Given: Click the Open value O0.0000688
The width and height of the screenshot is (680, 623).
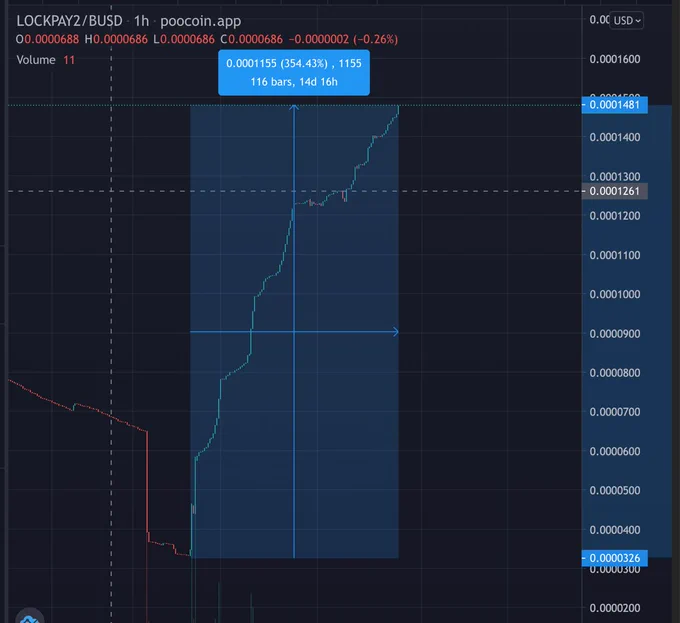Looking at the screenshot, I should point(47,39).
